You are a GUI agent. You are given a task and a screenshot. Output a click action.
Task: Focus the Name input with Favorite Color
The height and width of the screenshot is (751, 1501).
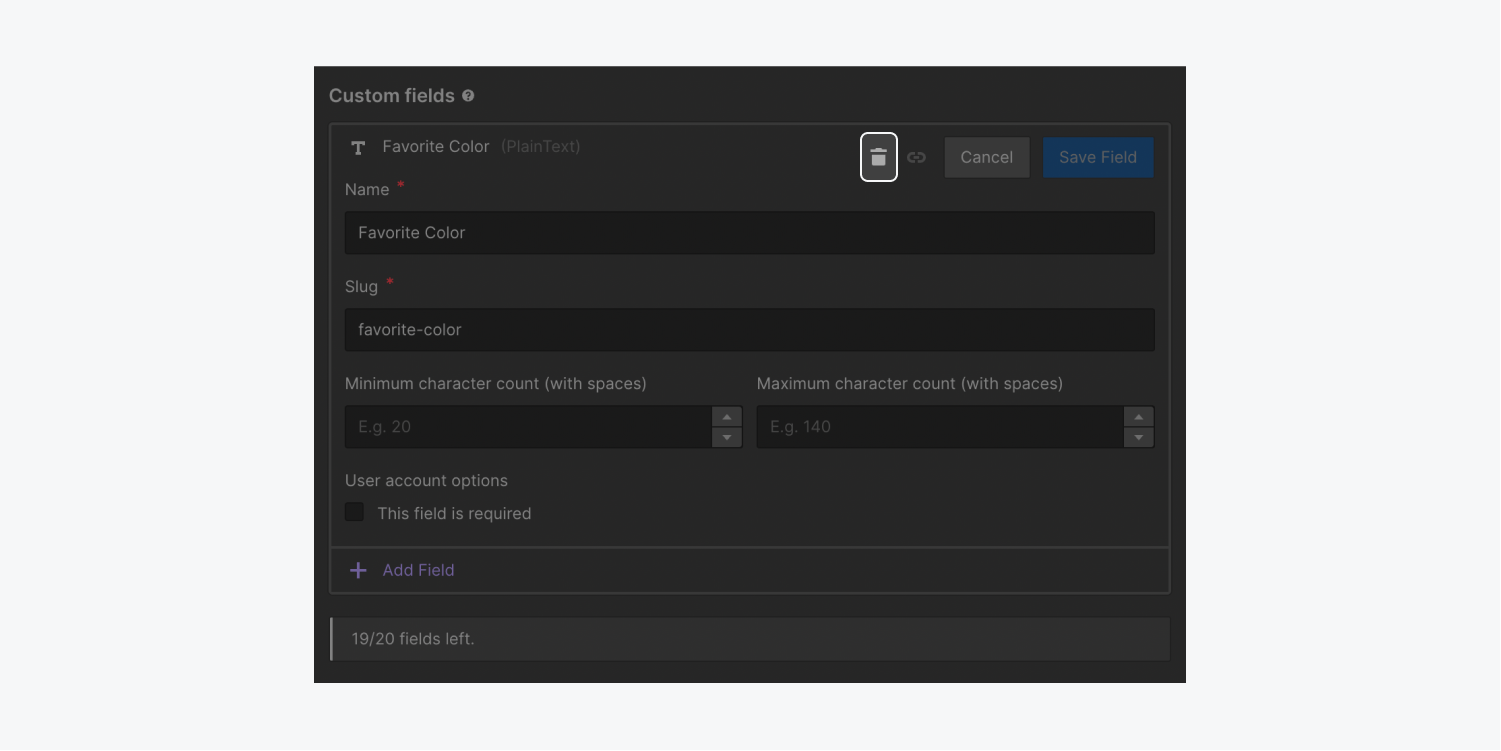click(x=750, y=232)
